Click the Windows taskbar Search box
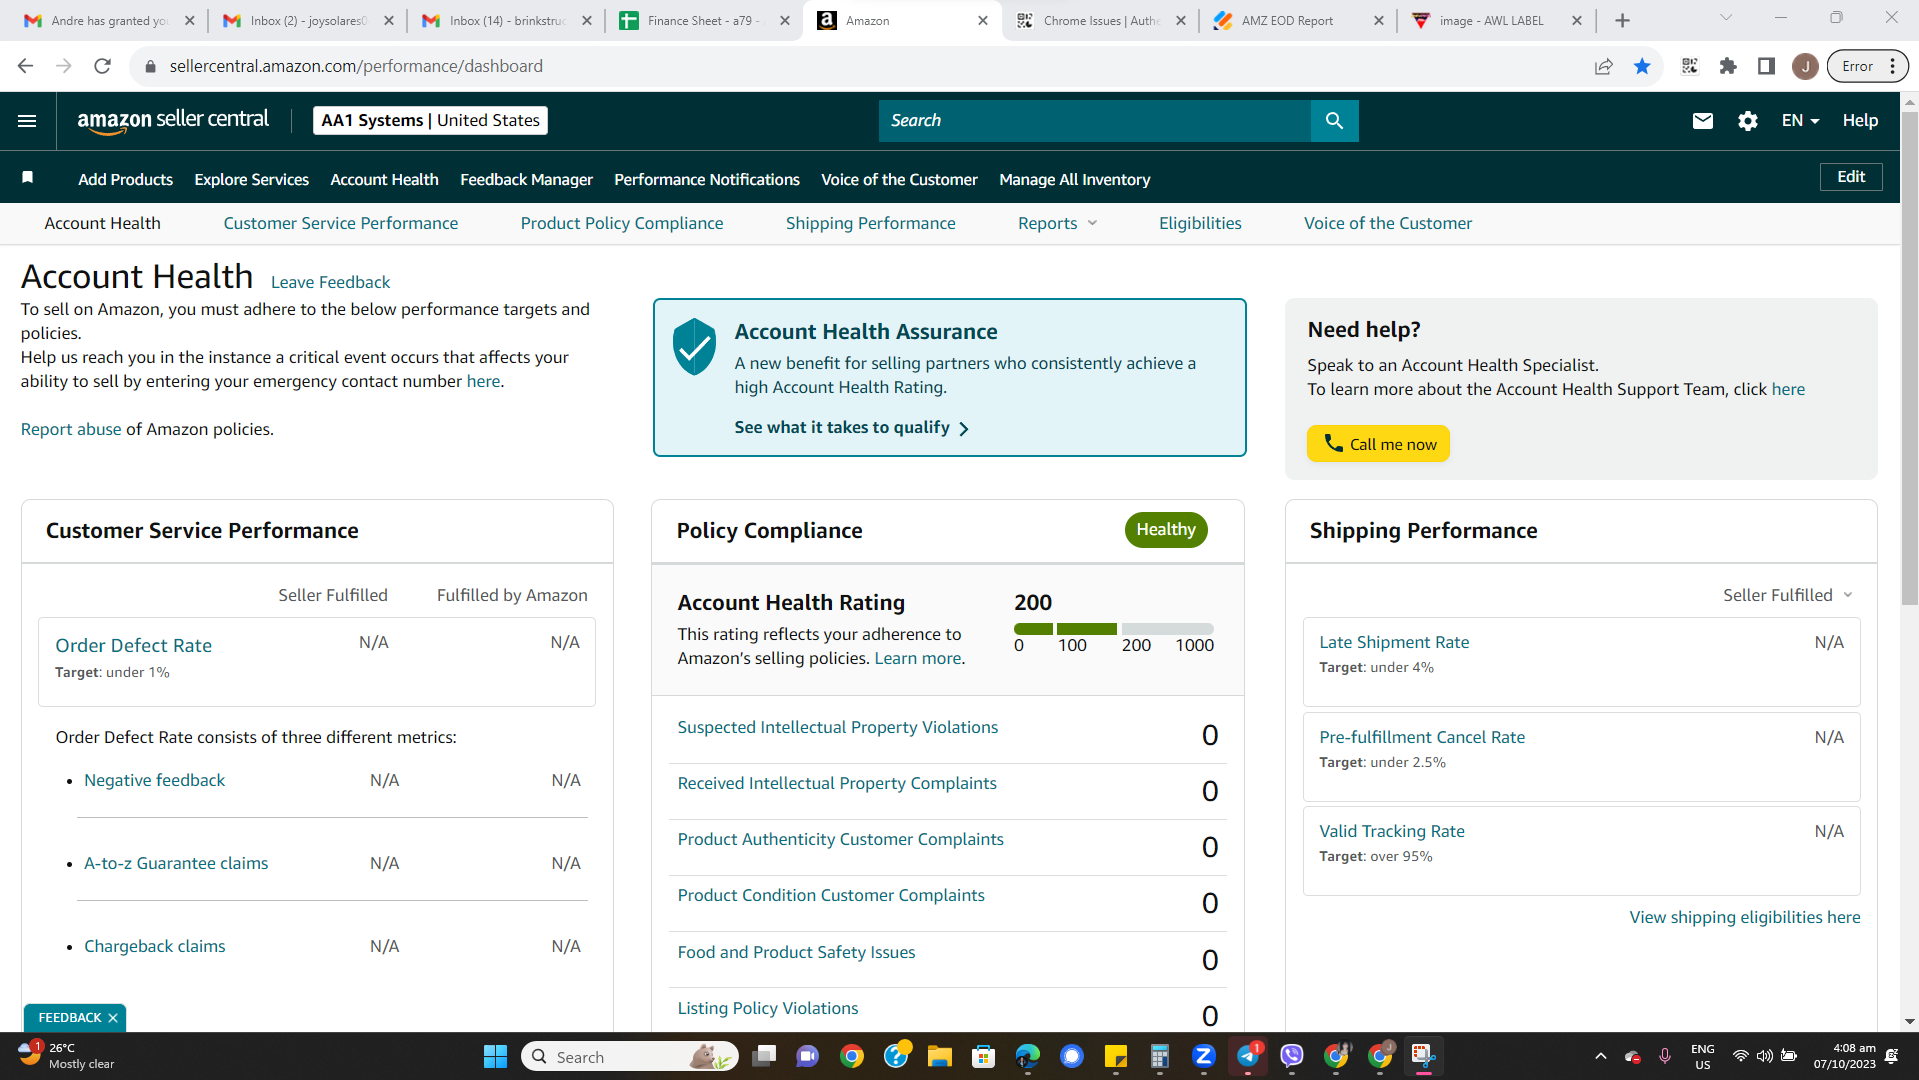Screen dimensions: 1919x1080 (630, 1057)
